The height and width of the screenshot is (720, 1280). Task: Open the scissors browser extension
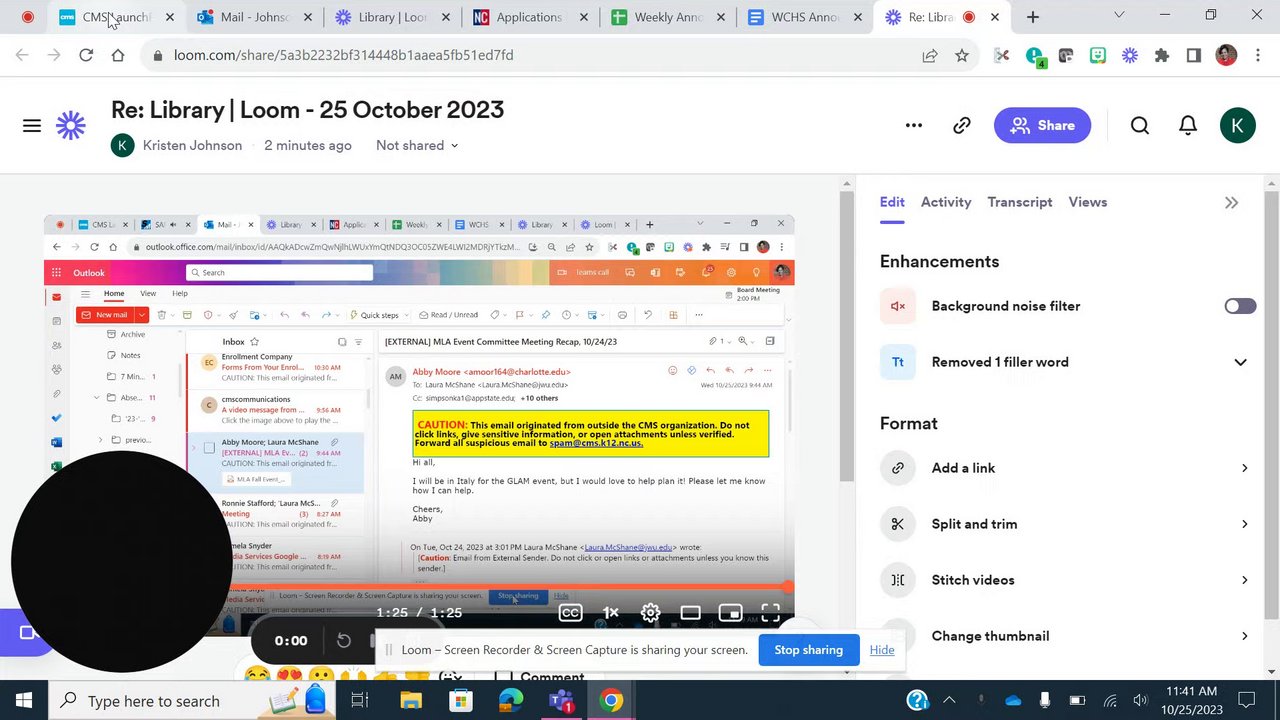pyautogui.click(x=1002, y=55)
